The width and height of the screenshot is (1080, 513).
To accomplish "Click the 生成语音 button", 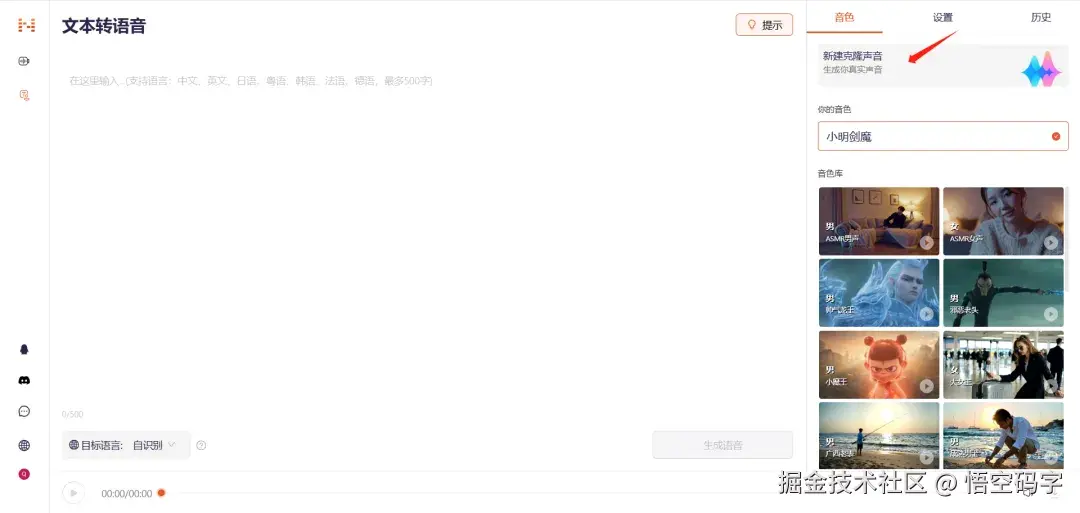I will 723,445.
